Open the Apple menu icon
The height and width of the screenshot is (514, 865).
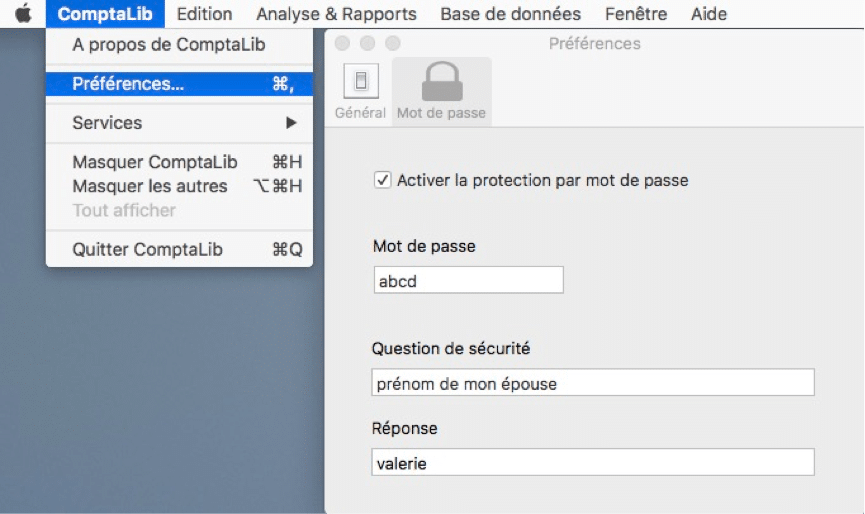[23, 13]
